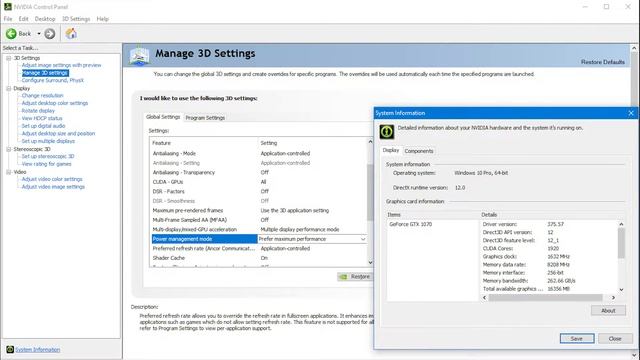
Task: Open Power management mode dropdown
Action: point(363,239)
